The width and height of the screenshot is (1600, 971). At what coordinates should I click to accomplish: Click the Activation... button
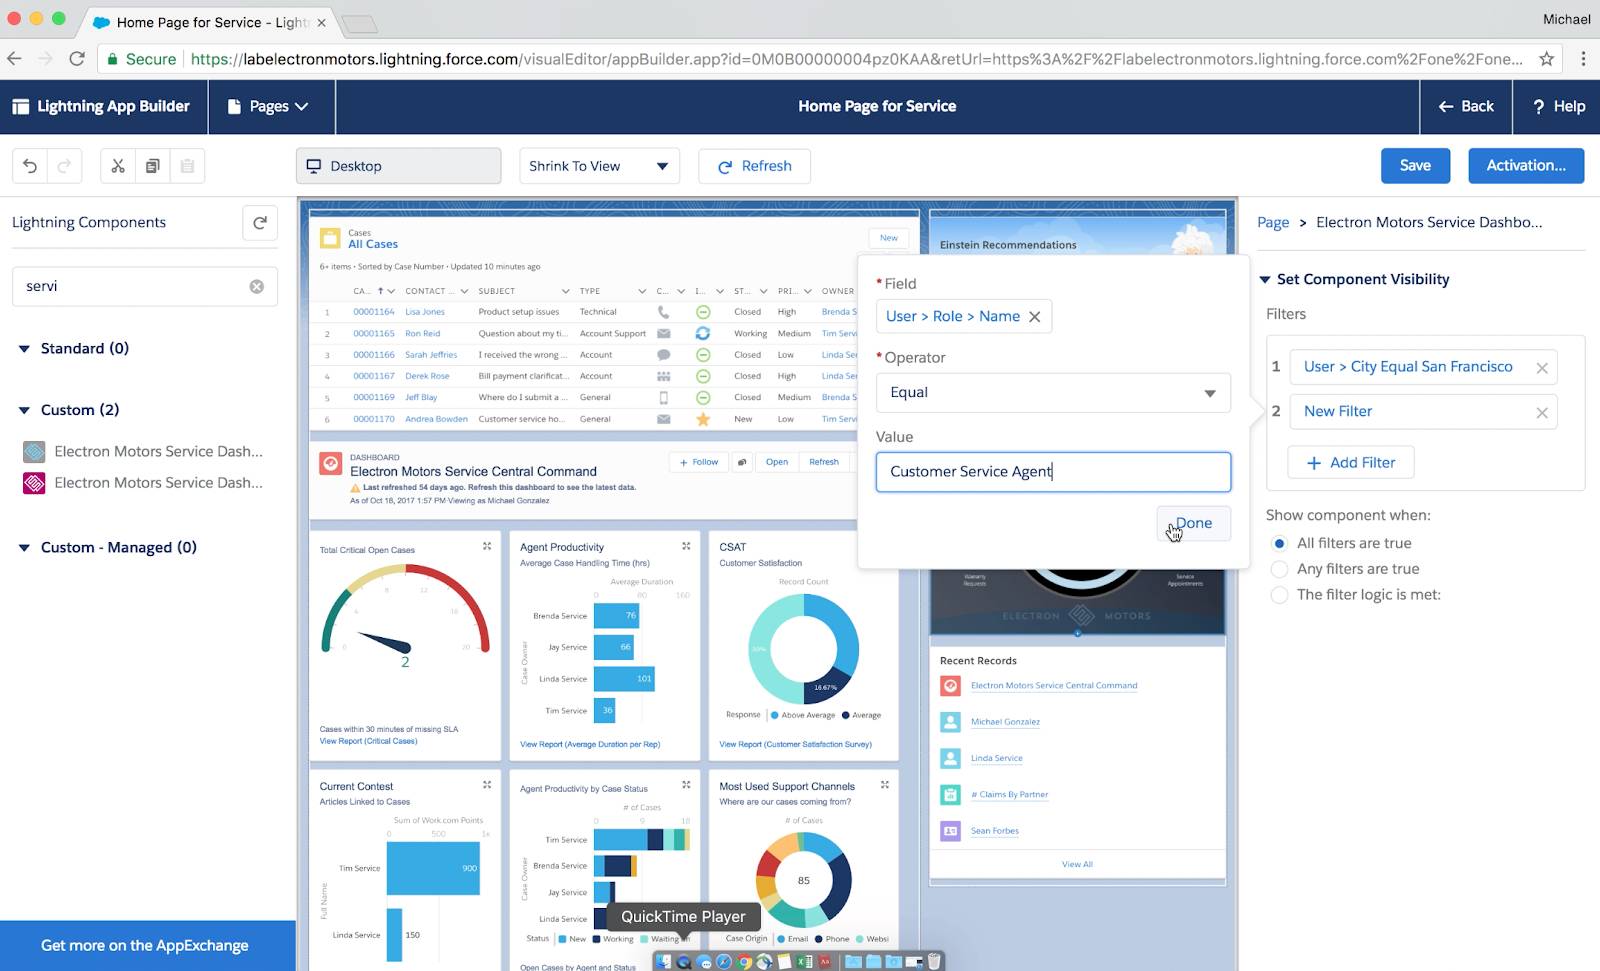point(1526,166)
